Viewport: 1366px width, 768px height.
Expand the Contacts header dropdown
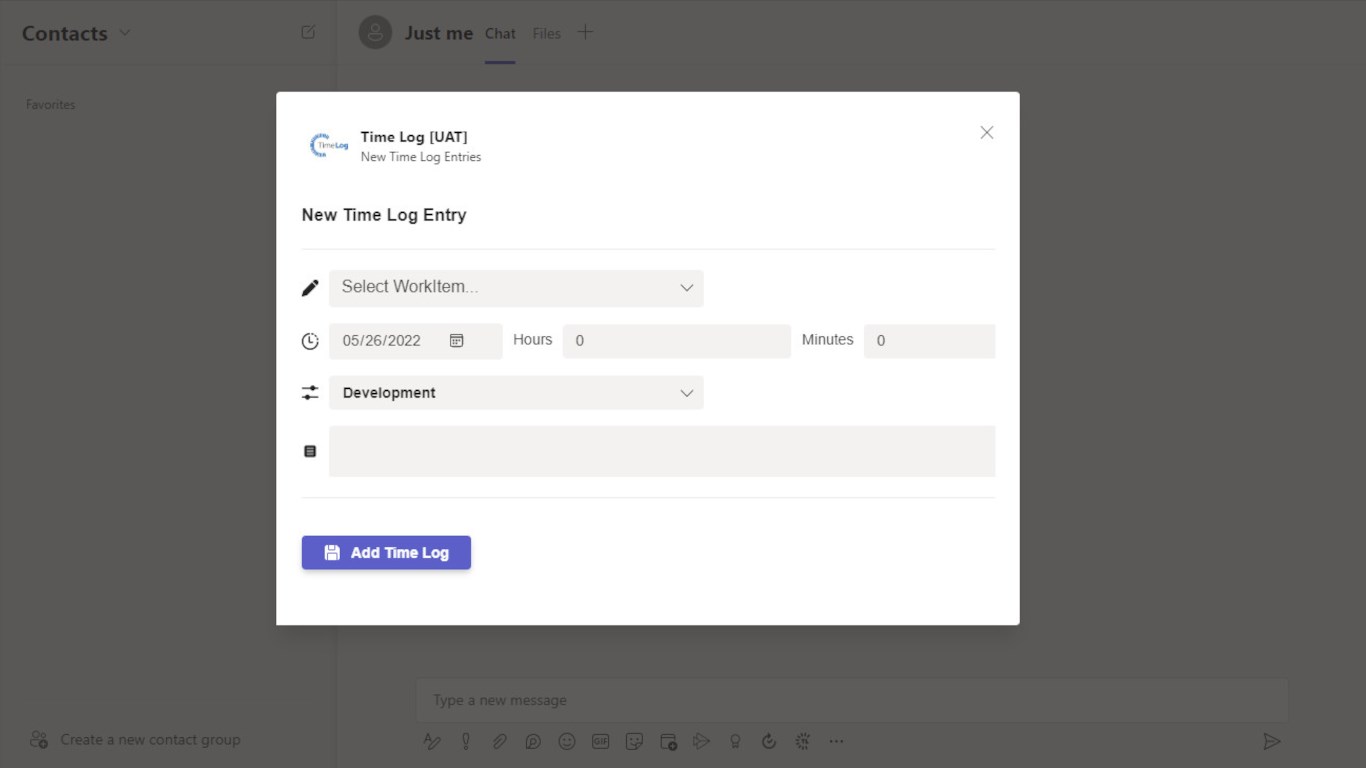[x=125, y=33]
